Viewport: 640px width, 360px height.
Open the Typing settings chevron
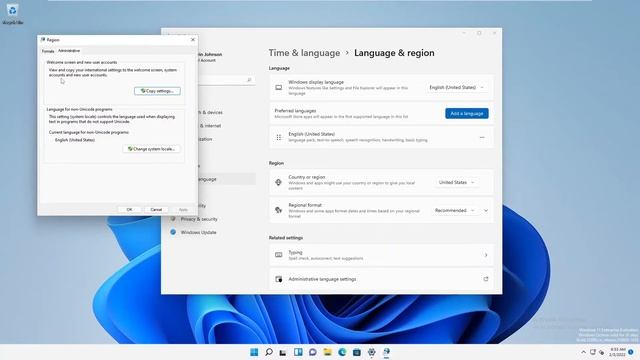coord(486,255)
